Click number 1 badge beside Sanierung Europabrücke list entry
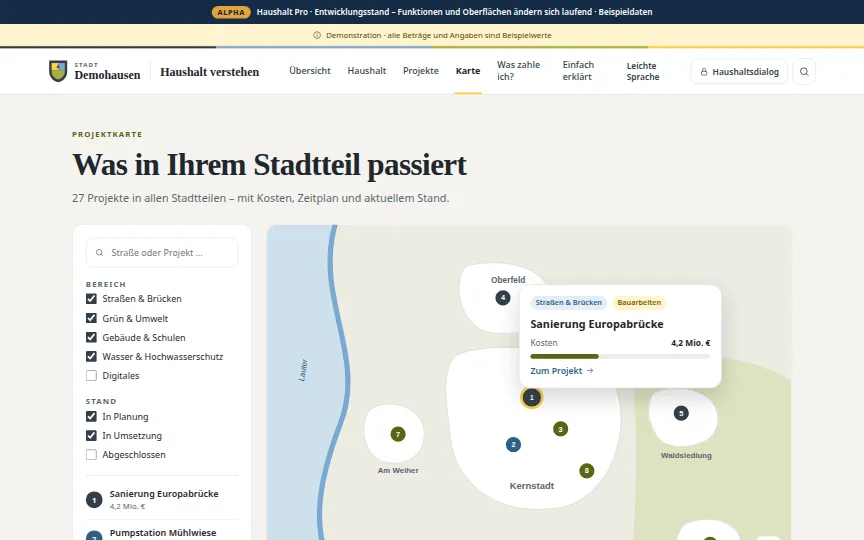The width and height of the screenshot is (864, 540). point(94,500)
